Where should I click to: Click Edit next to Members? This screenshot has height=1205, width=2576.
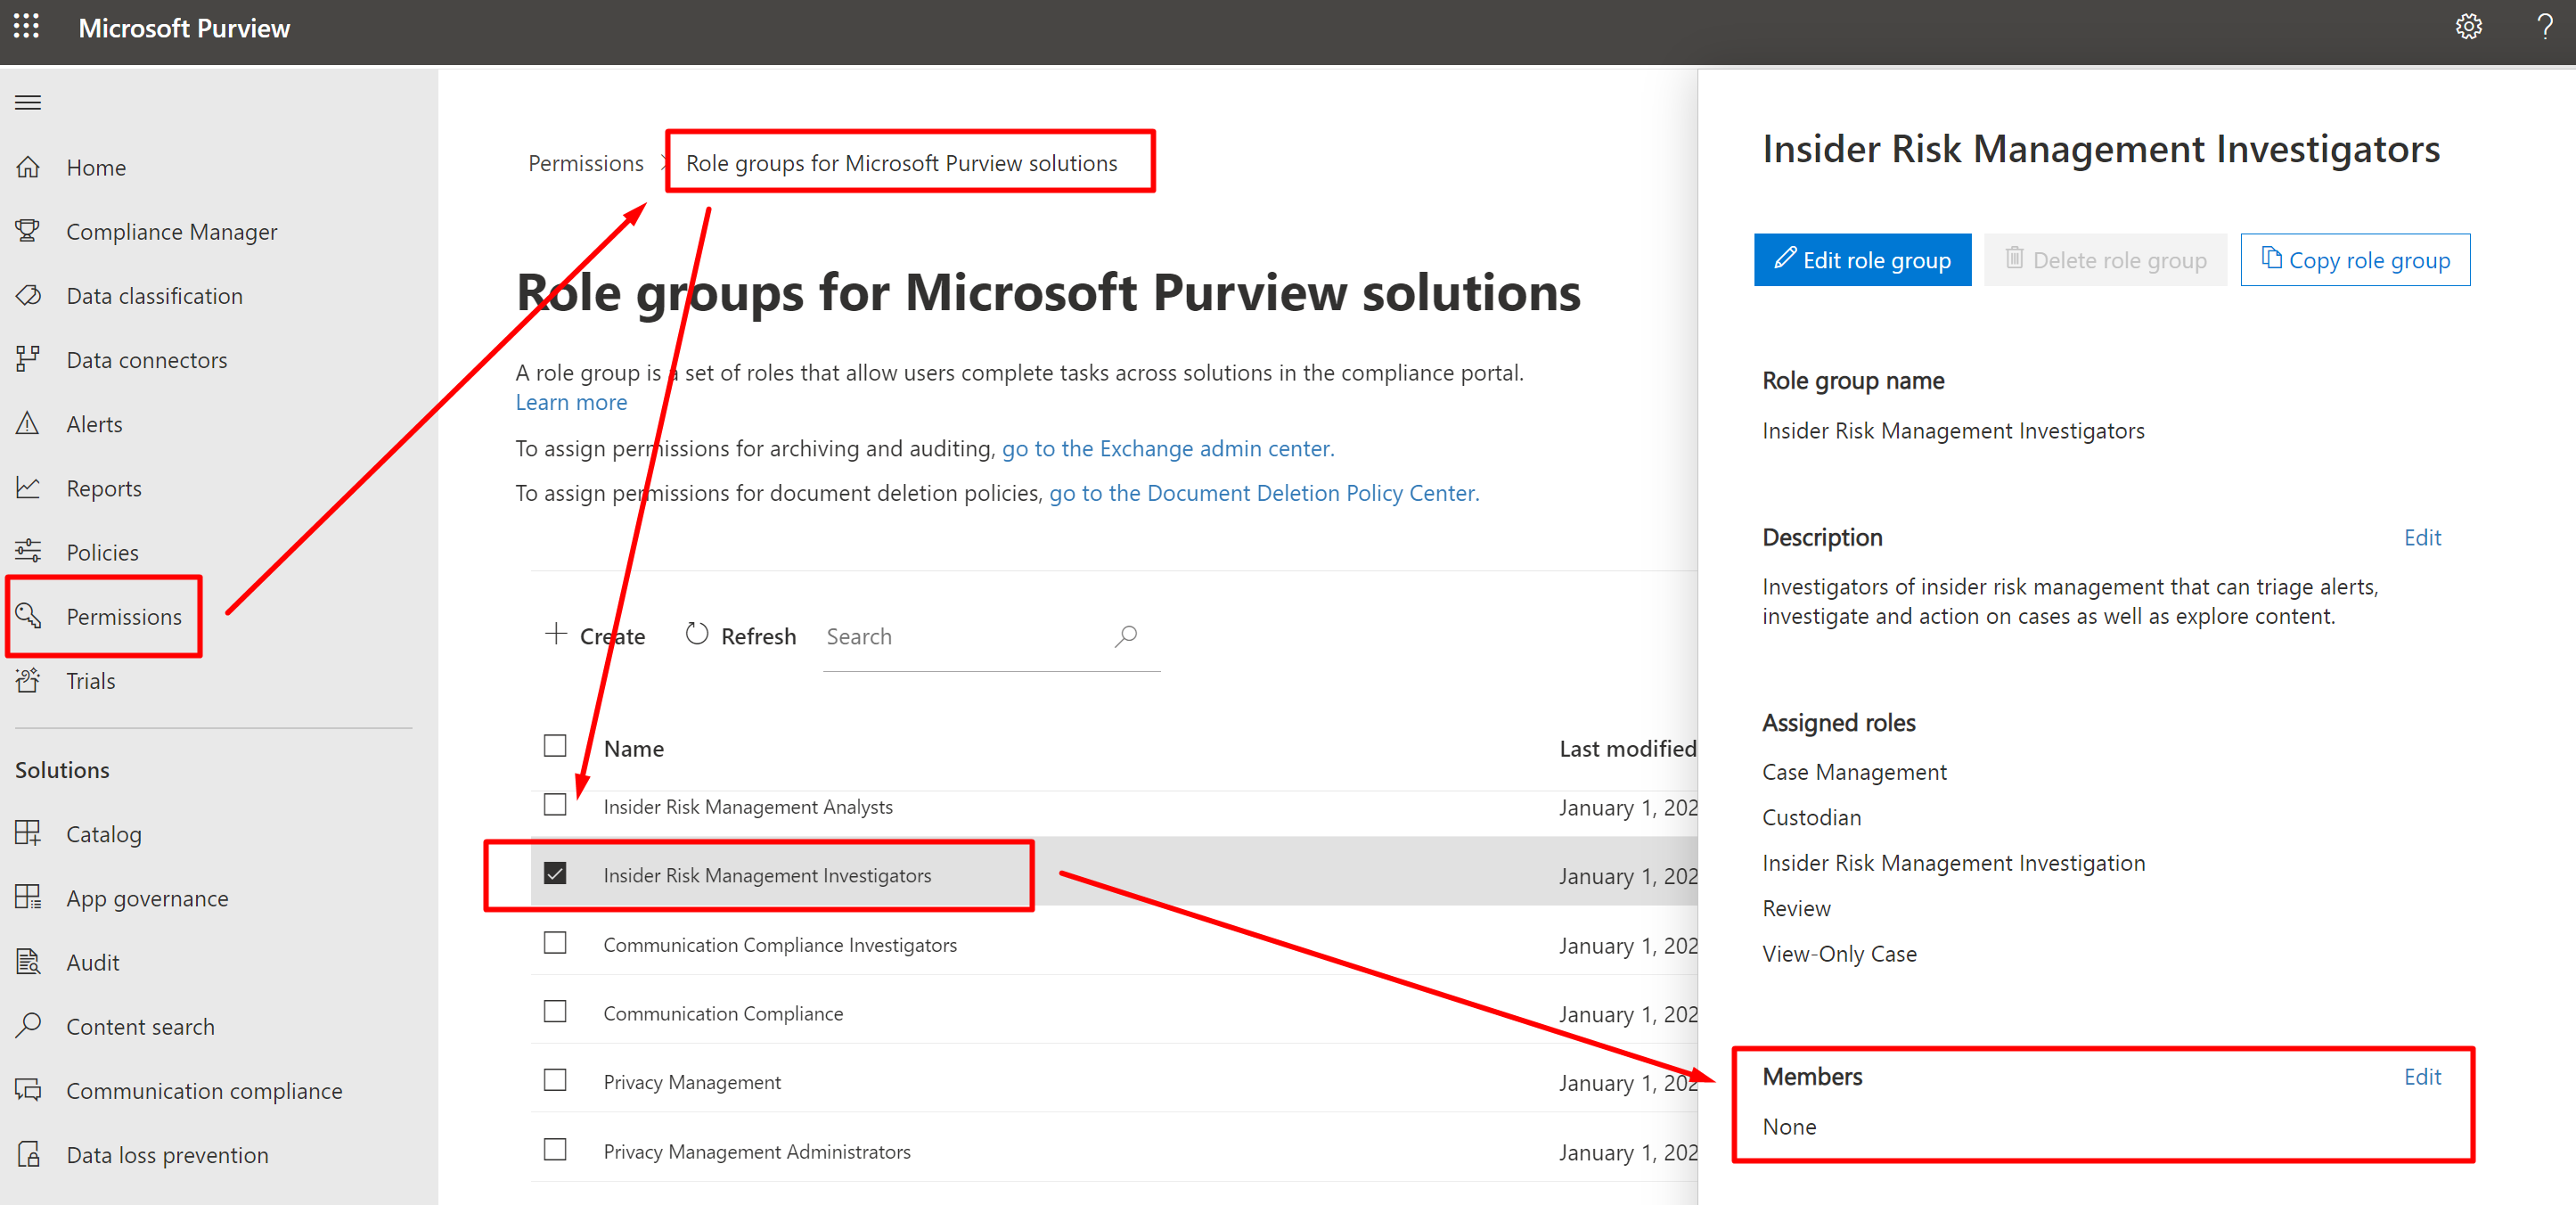pyautogui.click(x=2421, y=1077)
